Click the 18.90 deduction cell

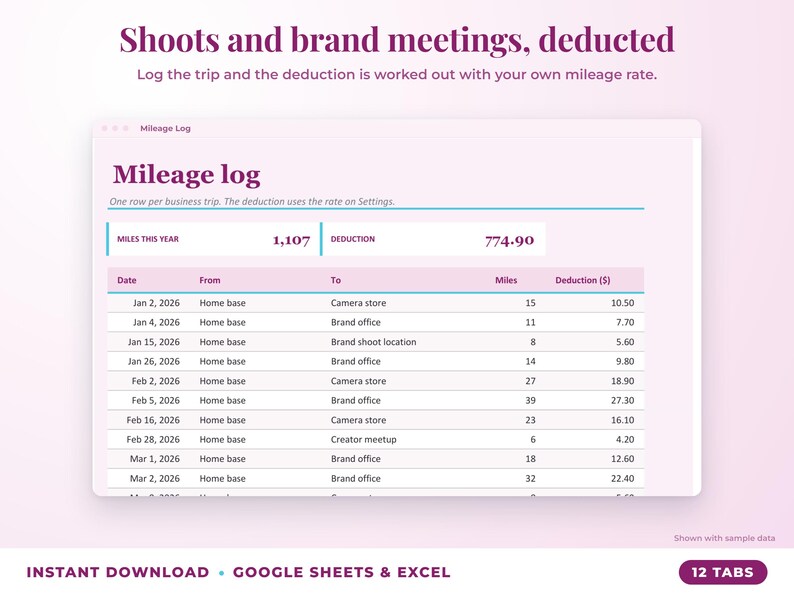click(622, 381)
